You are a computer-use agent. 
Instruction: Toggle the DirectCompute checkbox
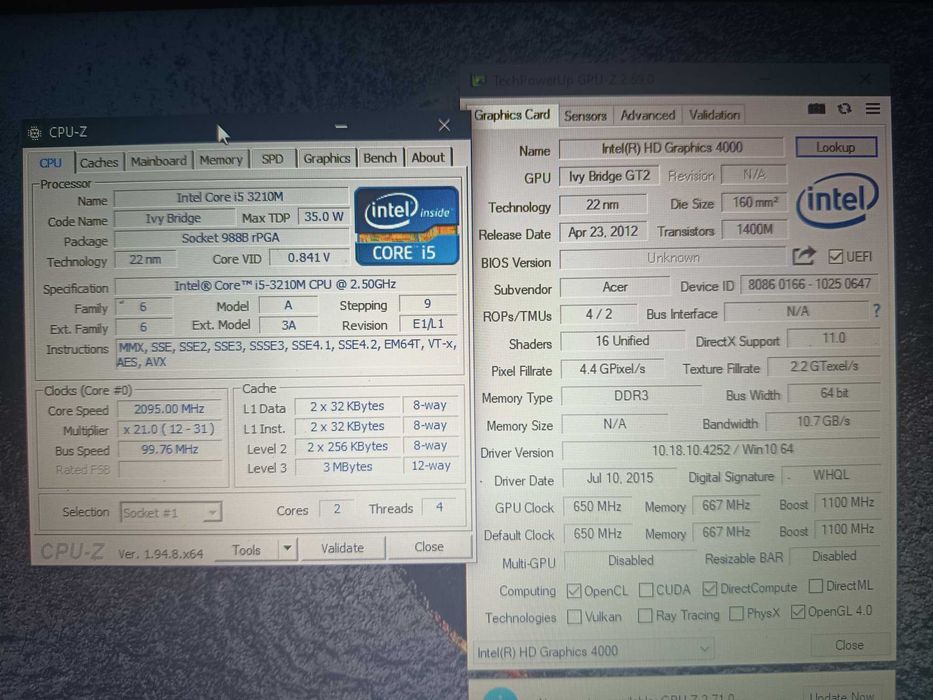709,589
